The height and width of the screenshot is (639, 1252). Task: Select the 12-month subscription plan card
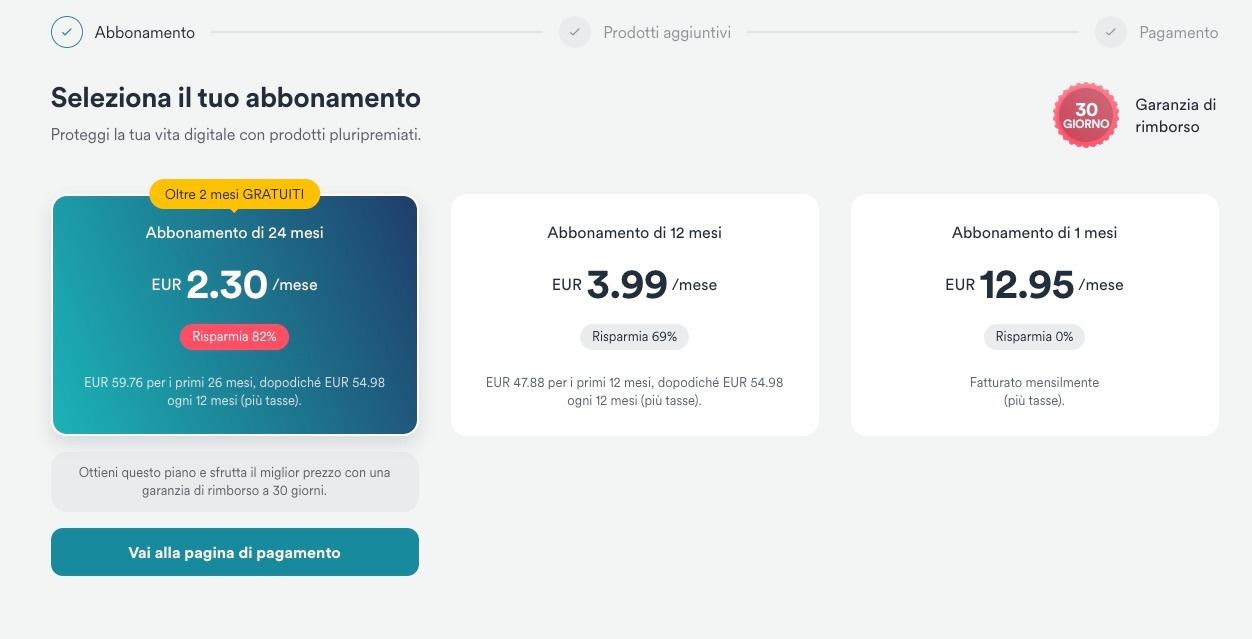click(x=634, y=315)
